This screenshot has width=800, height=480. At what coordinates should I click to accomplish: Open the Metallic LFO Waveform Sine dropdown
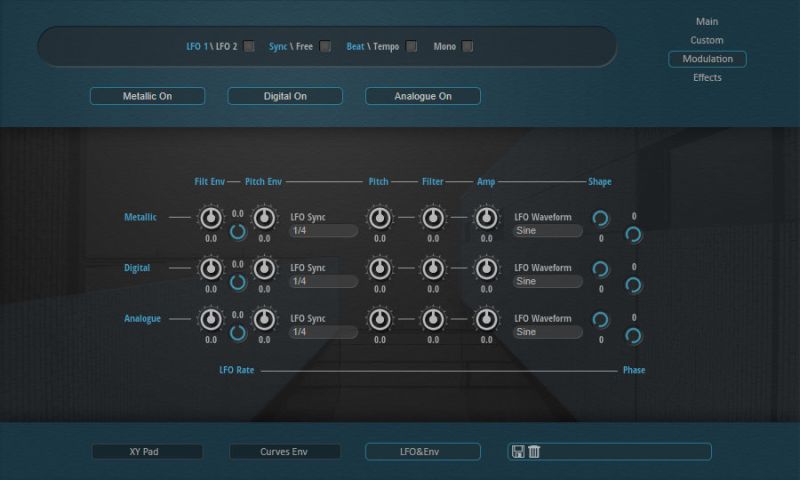point(547,231)
